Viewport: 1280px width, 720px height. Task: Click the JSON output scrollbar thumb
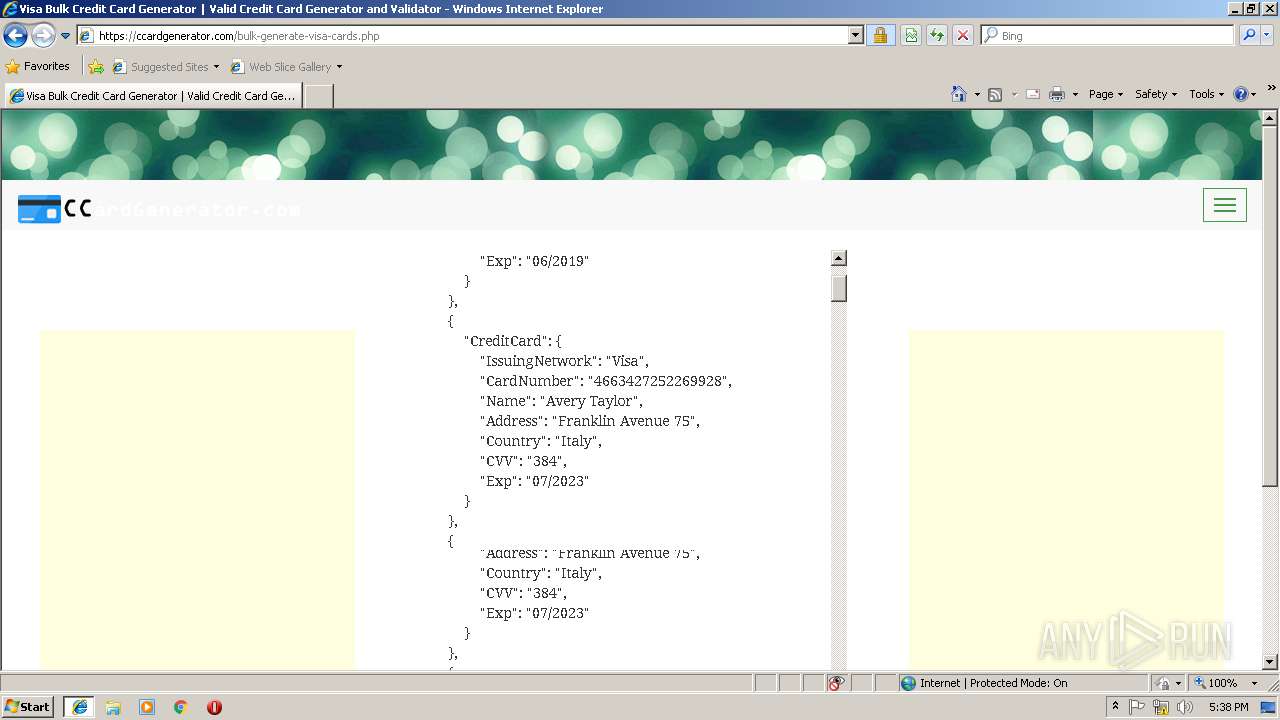(x=839, y=288)
